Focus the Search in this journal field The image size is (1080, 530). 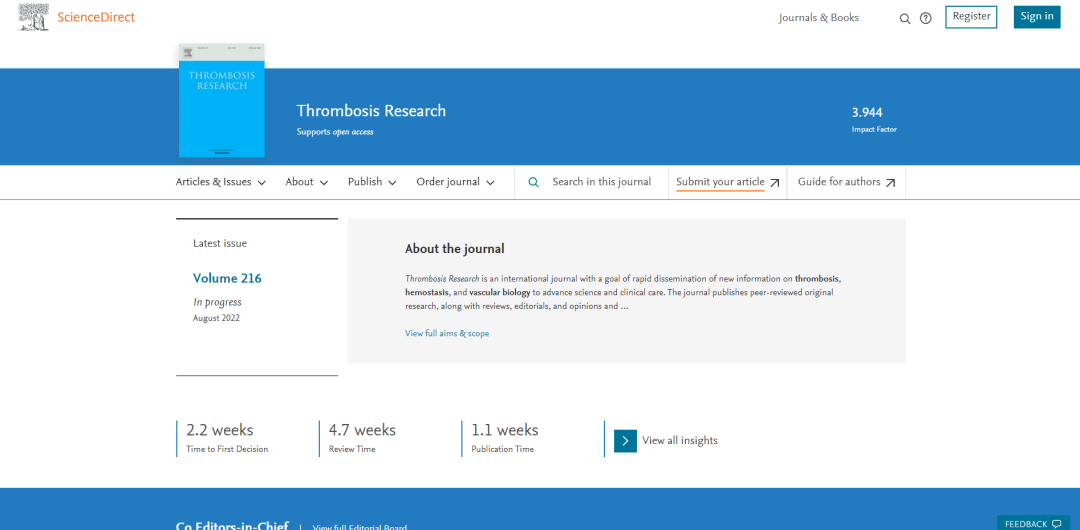coord(601,182)
